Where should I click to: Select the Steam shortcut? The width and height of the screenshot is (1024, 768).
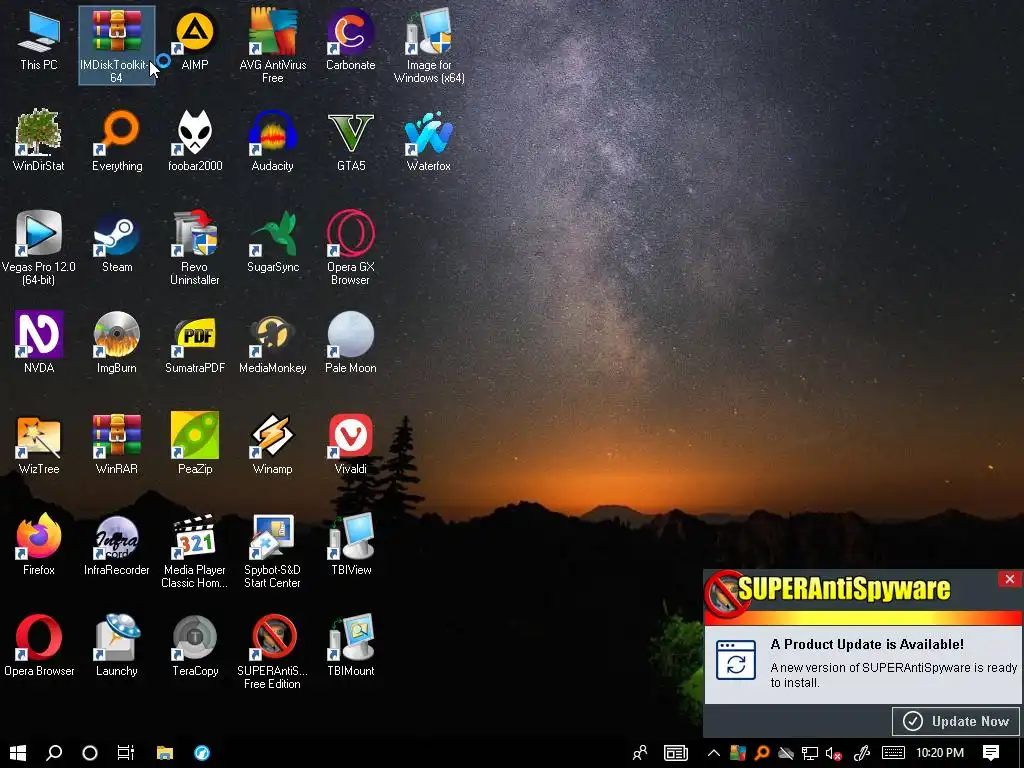click(117, 243)
